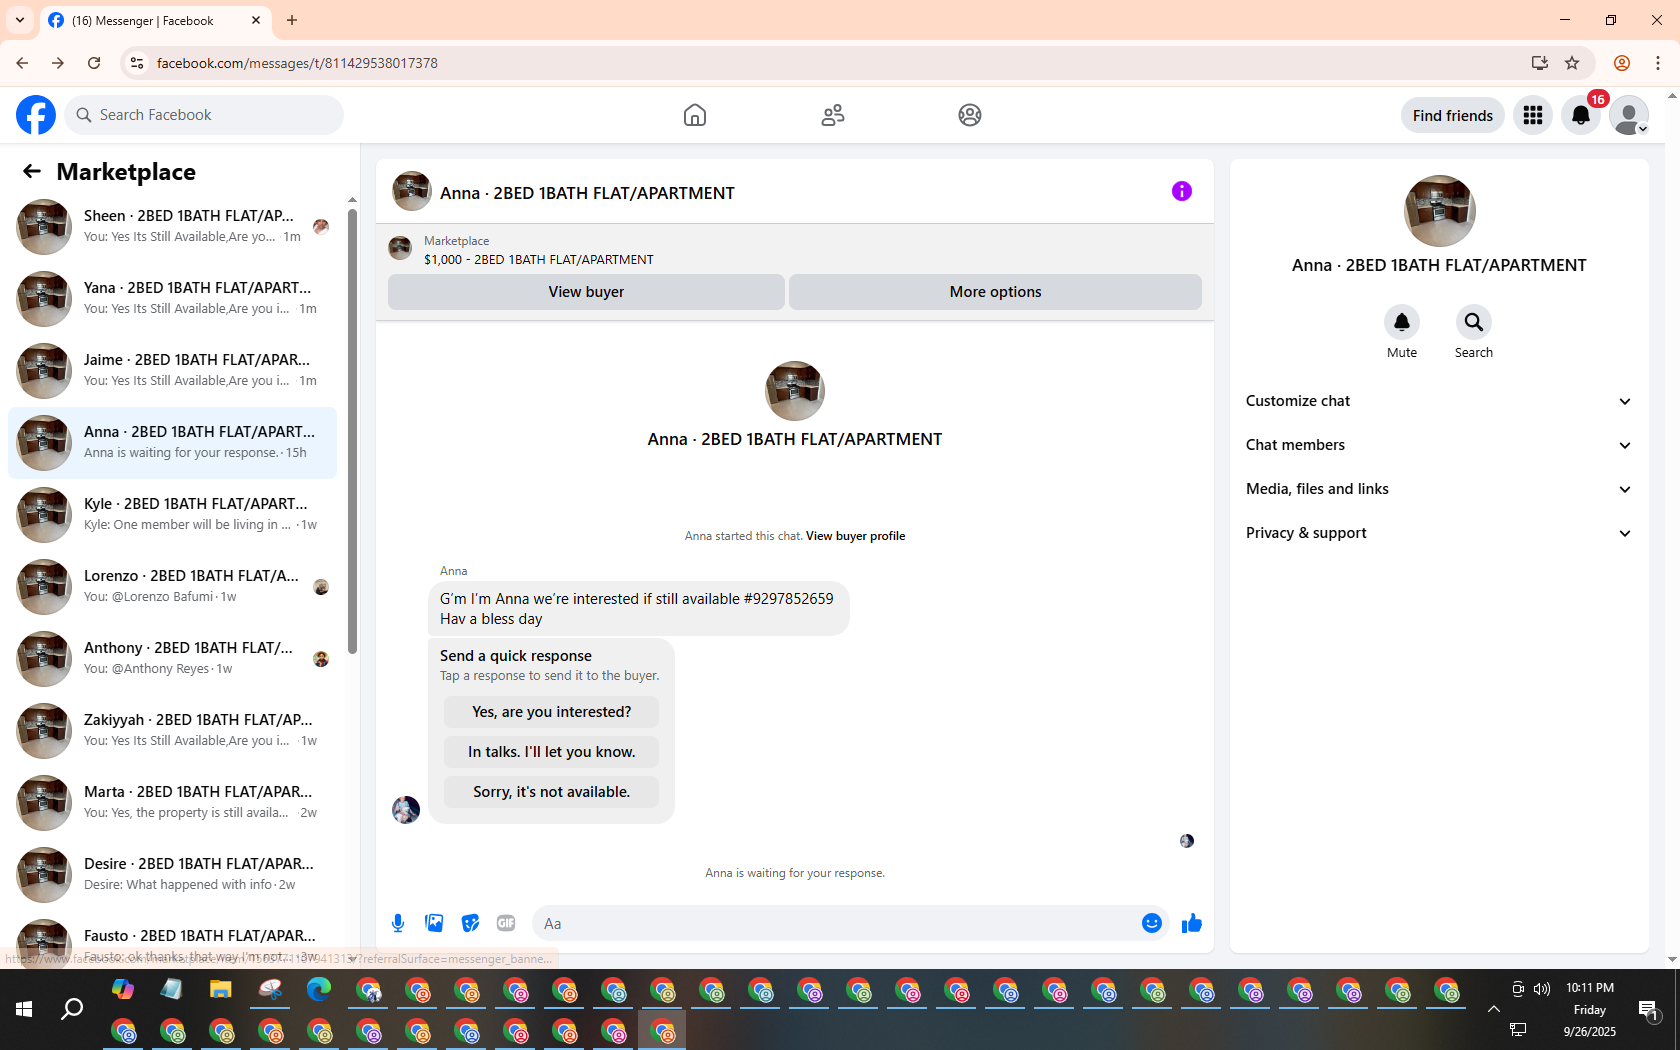Click the conversation list scrollbar
This screenshot has height=1050, width=1680.
point(352,430)
